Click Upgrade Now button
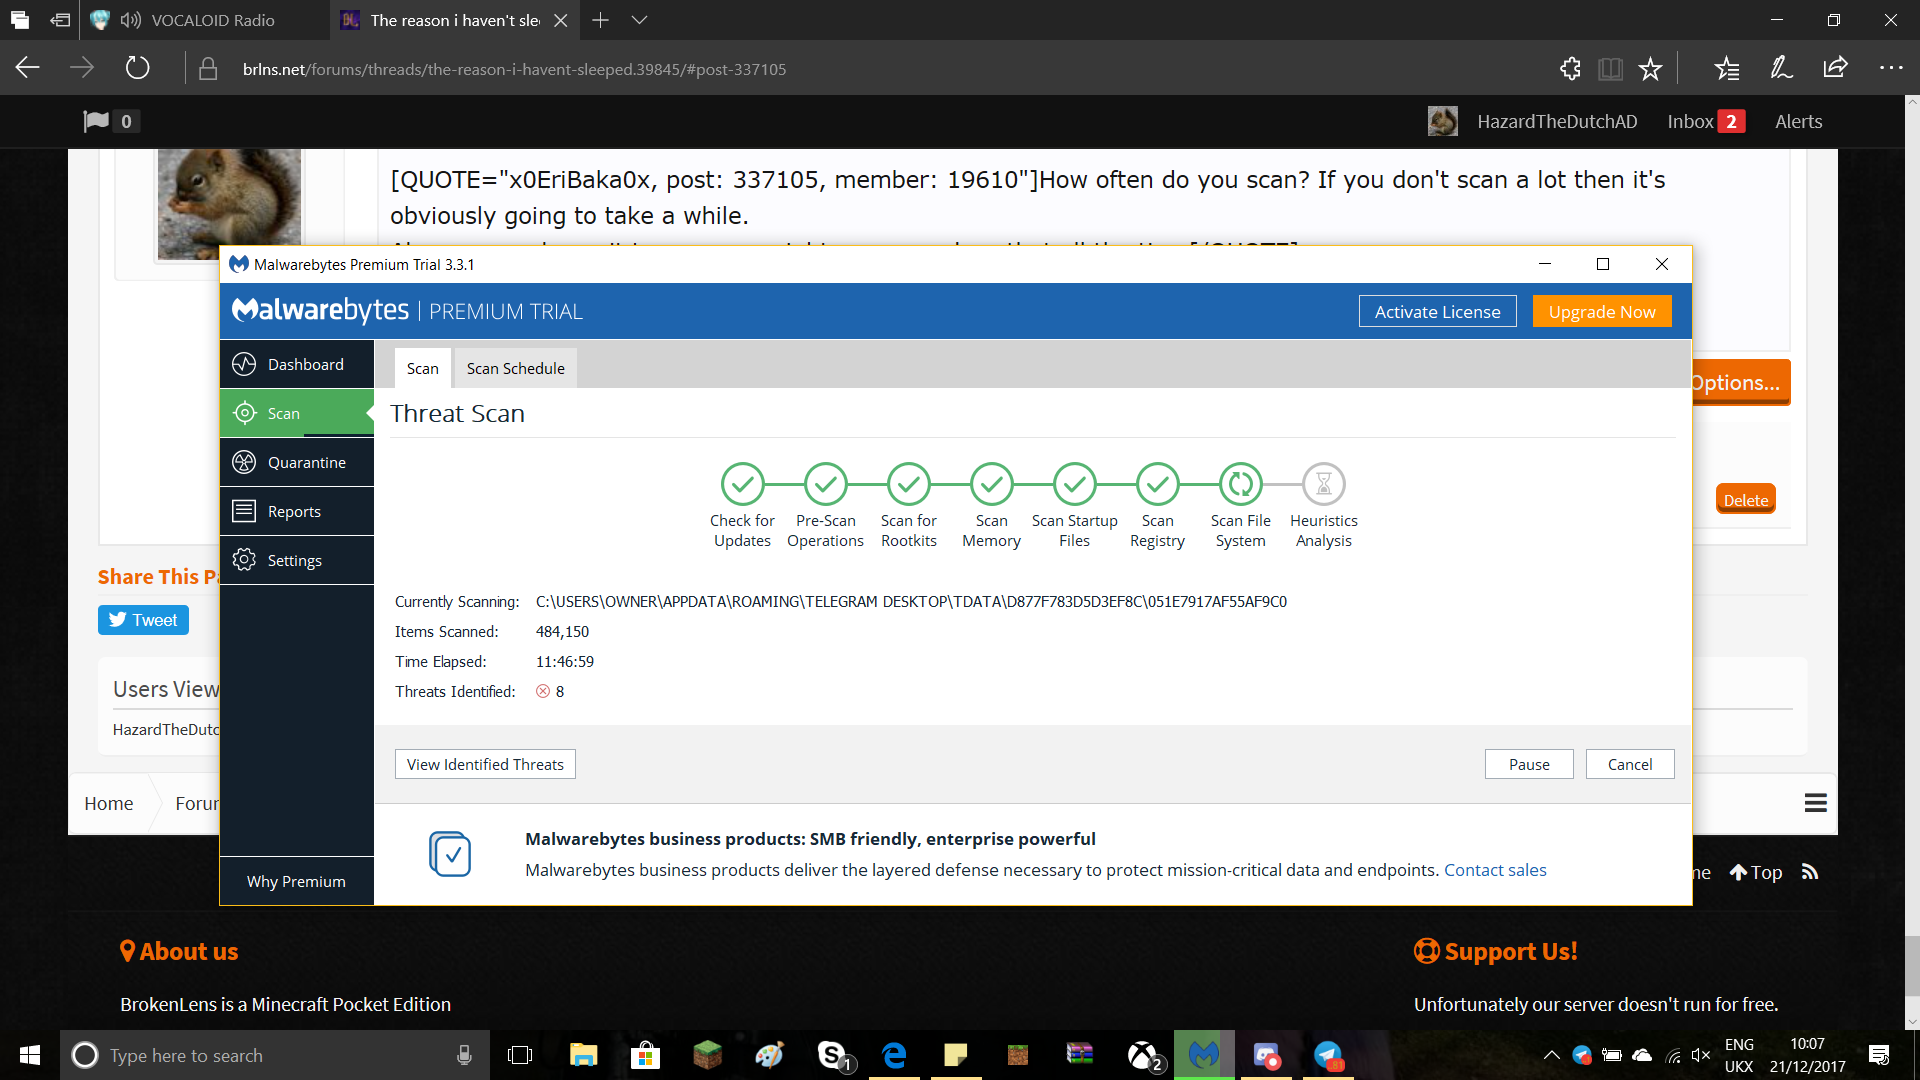Screen dimensions: 1920x1080 [x=1602, y=311]
